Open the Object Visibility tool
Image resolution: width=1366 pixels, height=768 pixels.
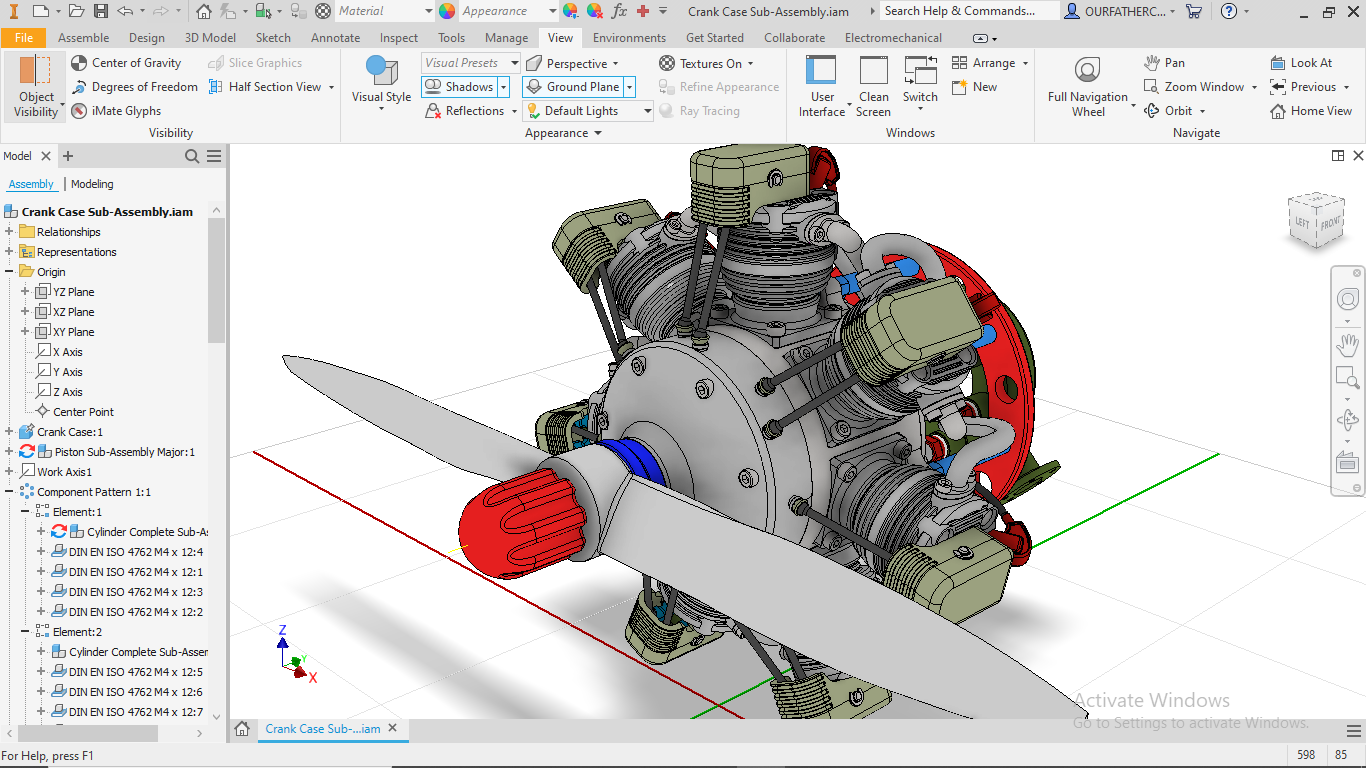[36, 87]
